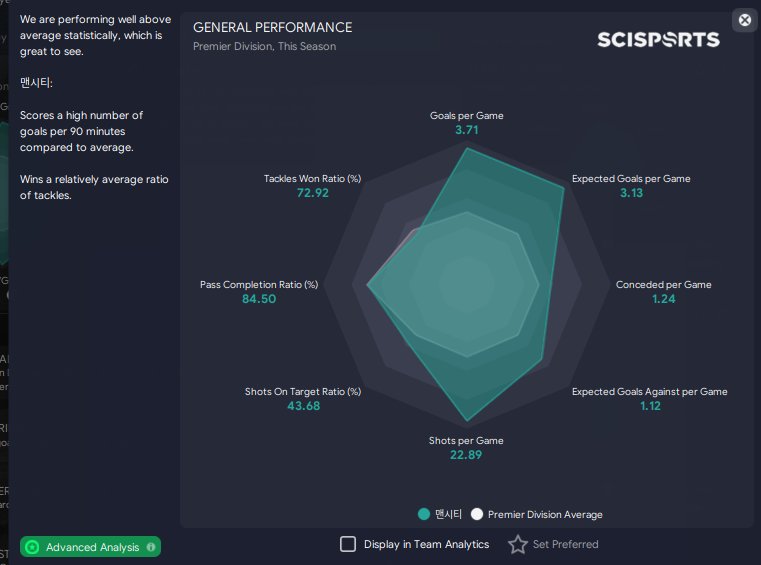Close the General Performance dialog

pos(744,19)
